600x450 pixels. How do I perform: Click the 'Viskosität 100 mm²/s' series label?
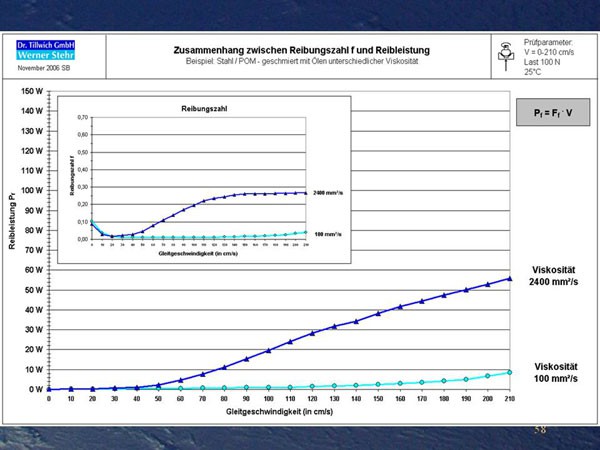(x=556, y=372)
